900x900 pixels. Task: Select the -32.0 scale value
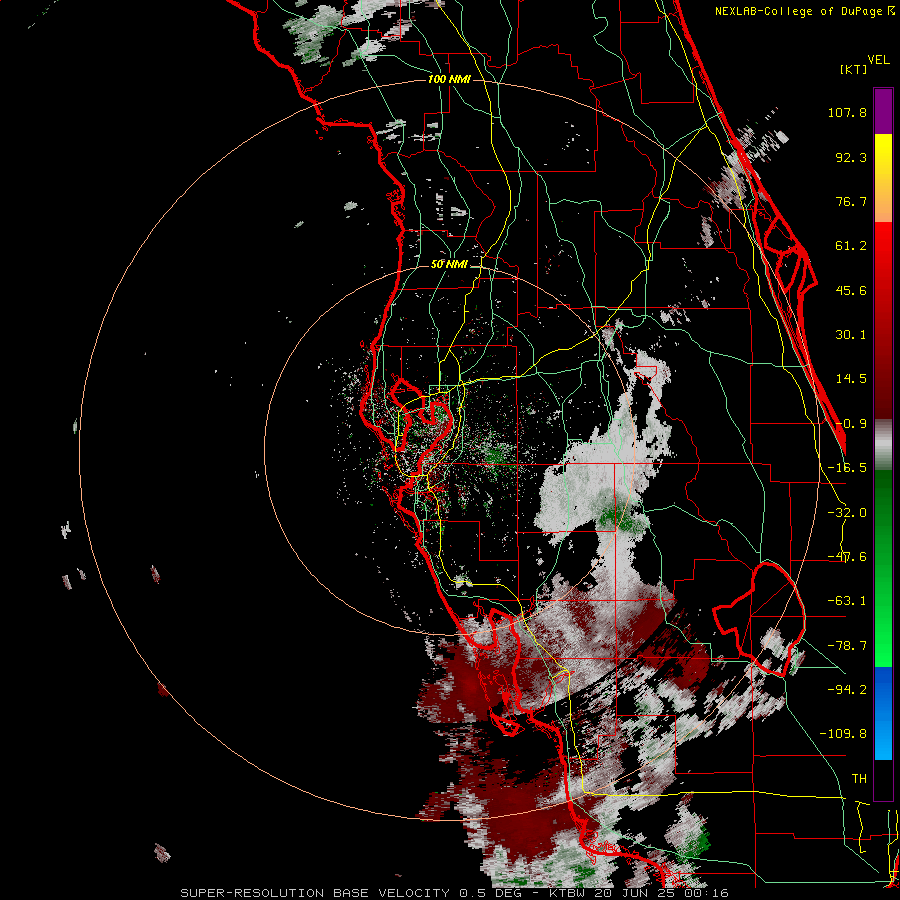(x=847, y=513)
